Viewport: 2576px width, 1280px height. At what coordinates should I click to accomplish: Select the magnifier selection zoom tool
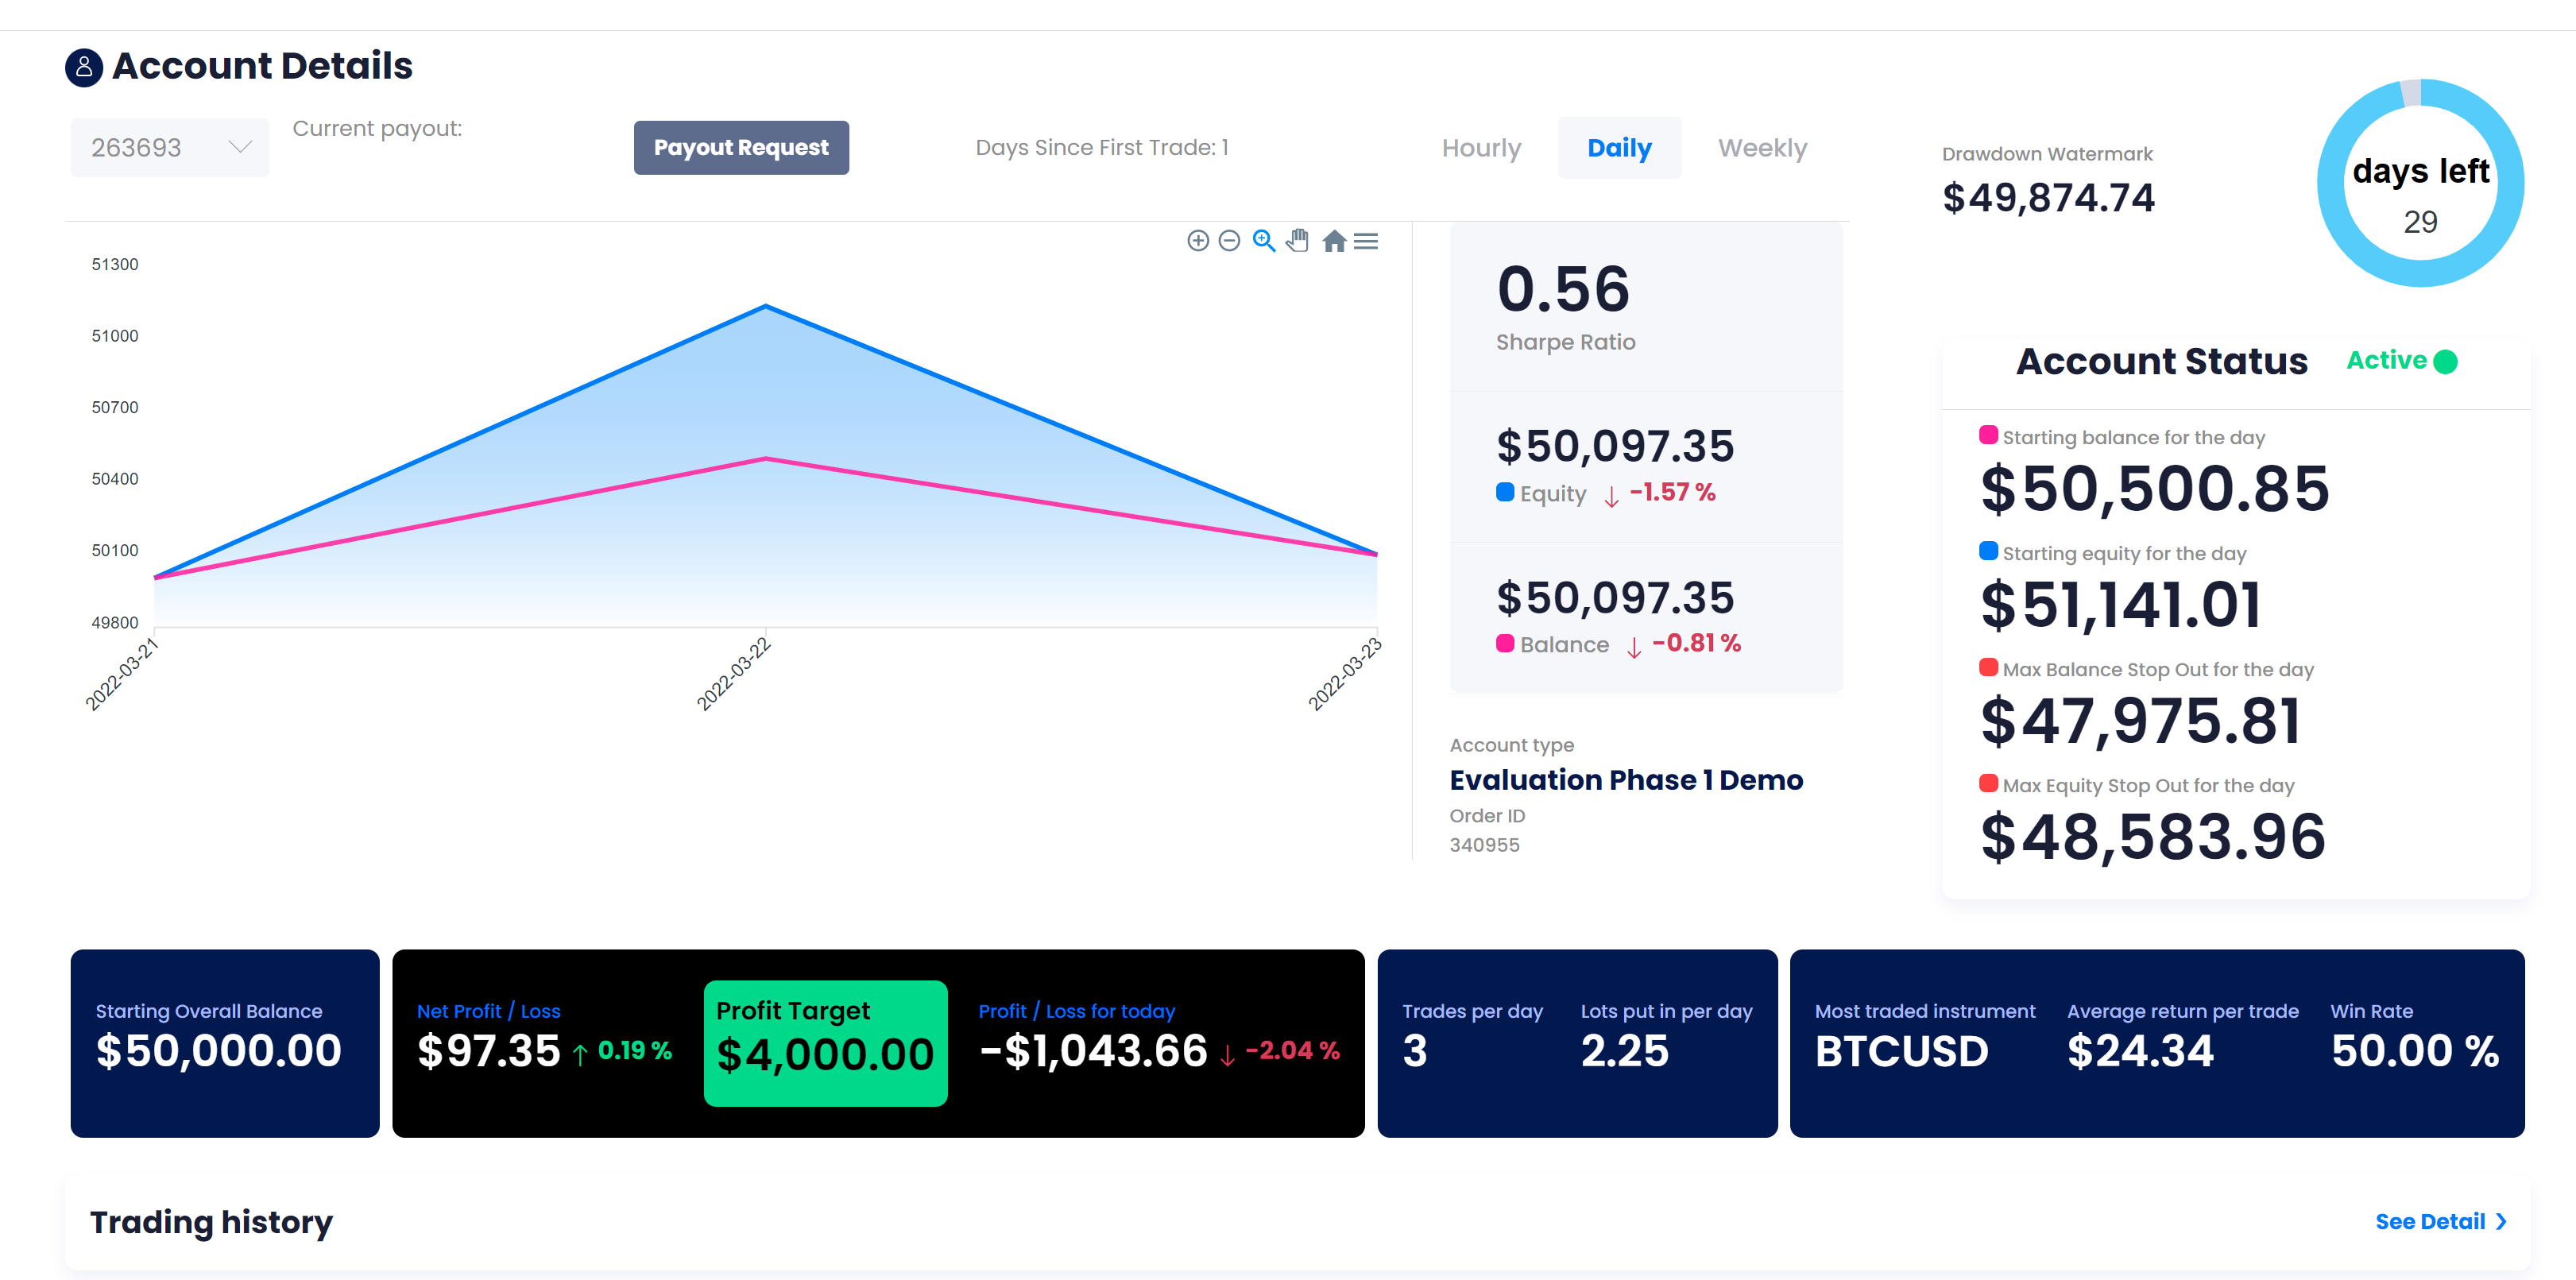click(x=1263, y=241)
